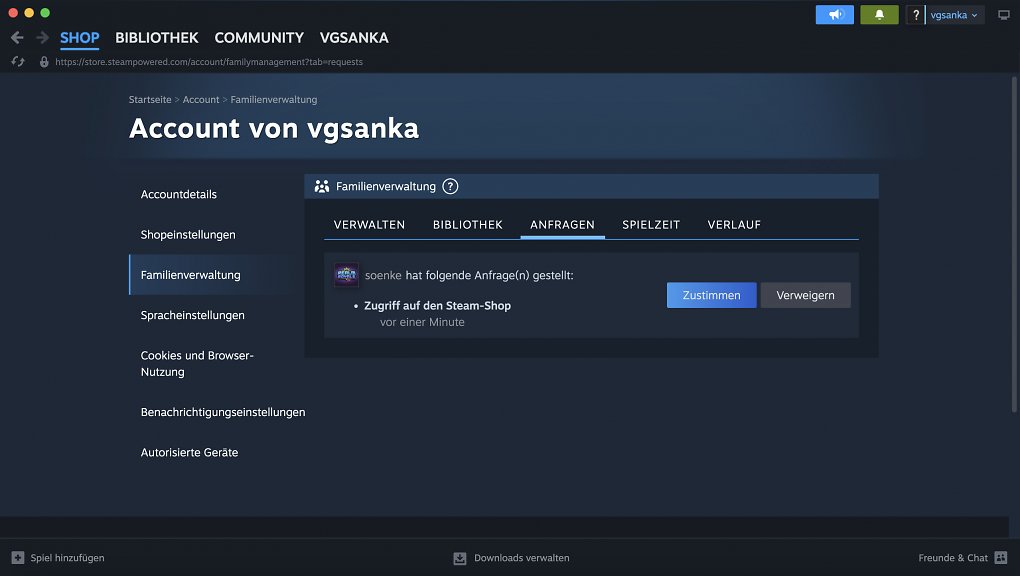
Task: Click the lock icon beside the URL
Action: (x=44, y=62)
